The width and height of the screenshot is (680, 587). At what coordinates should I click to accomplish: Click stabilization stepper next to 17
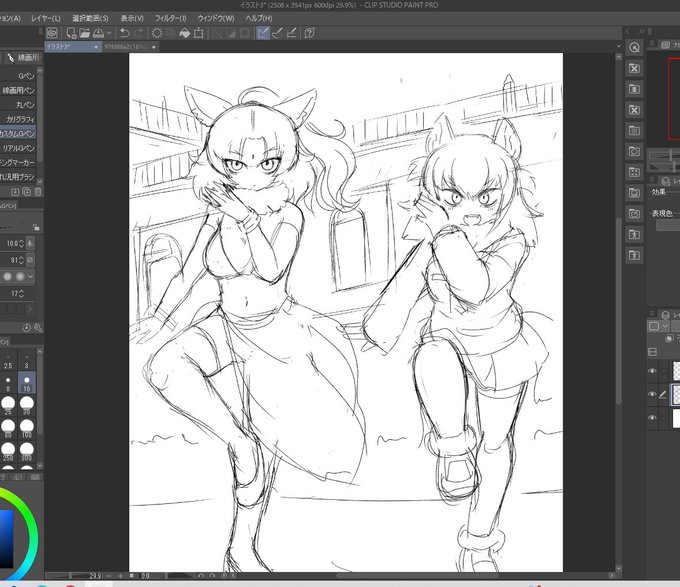point(21,294)
